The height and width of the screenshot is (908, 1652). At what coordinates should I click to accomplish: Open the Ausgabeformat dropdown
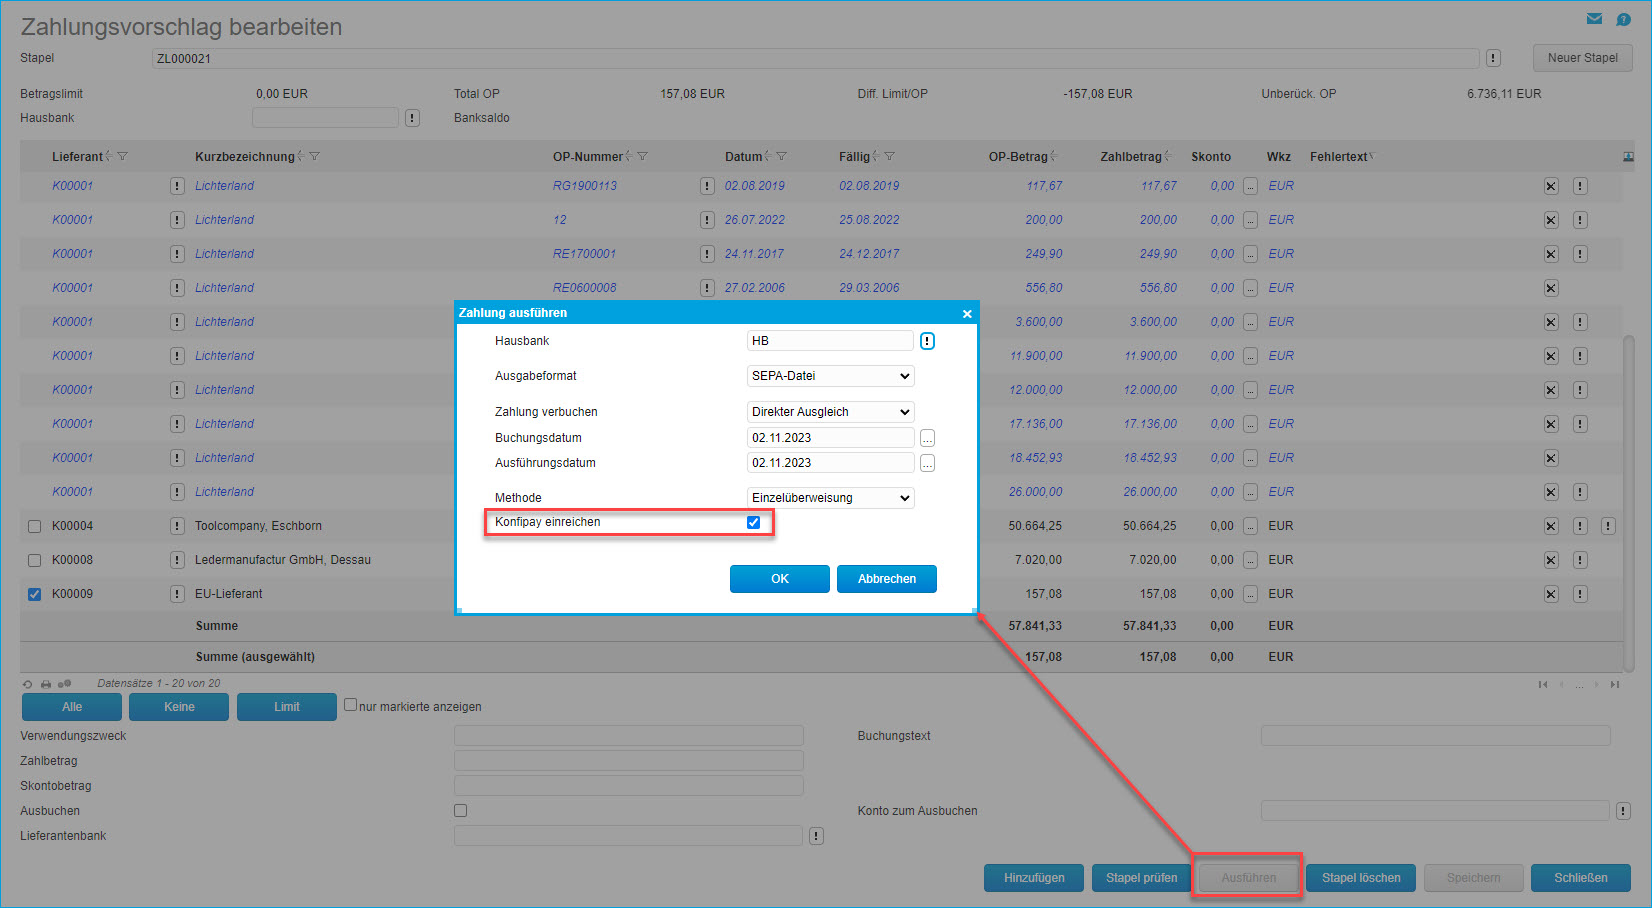(x=830, y=376)
